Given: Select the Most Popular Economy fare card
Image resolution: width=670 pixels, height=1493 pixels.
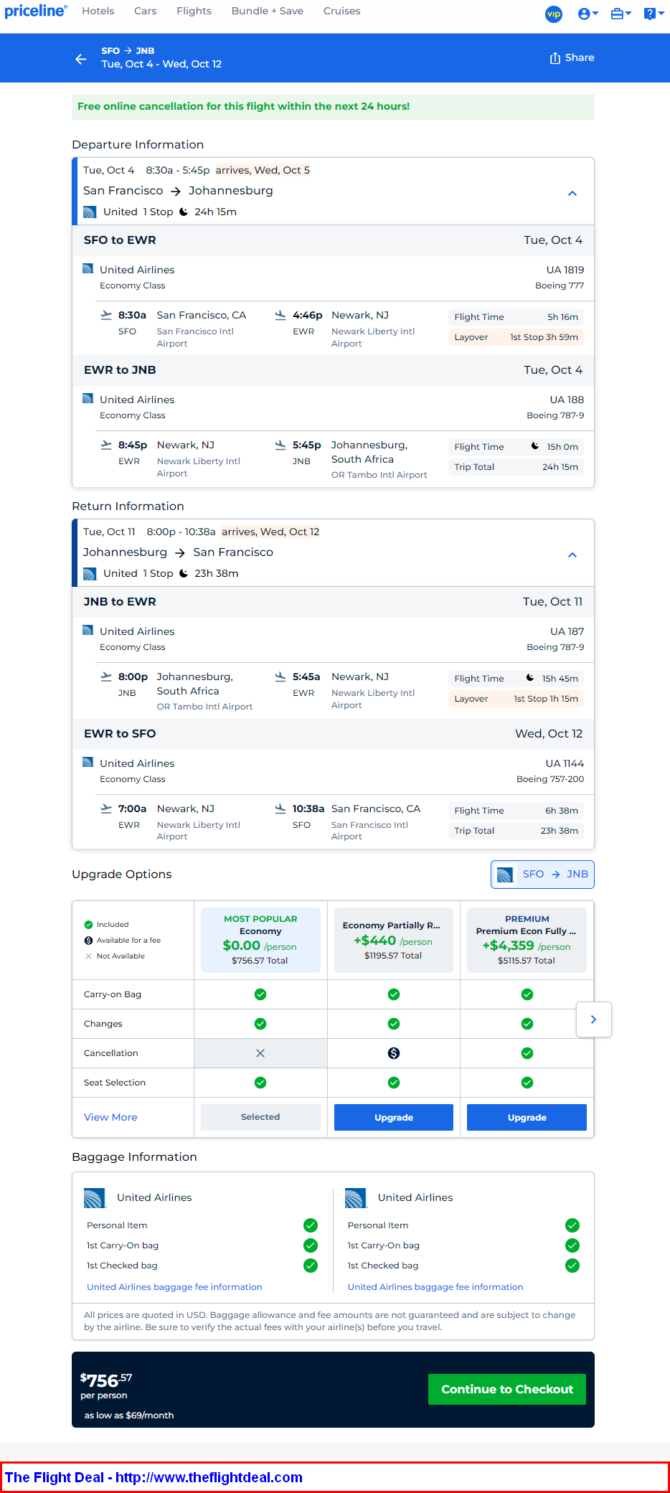Looking at the screenshot, I should (x=260, y=940).
